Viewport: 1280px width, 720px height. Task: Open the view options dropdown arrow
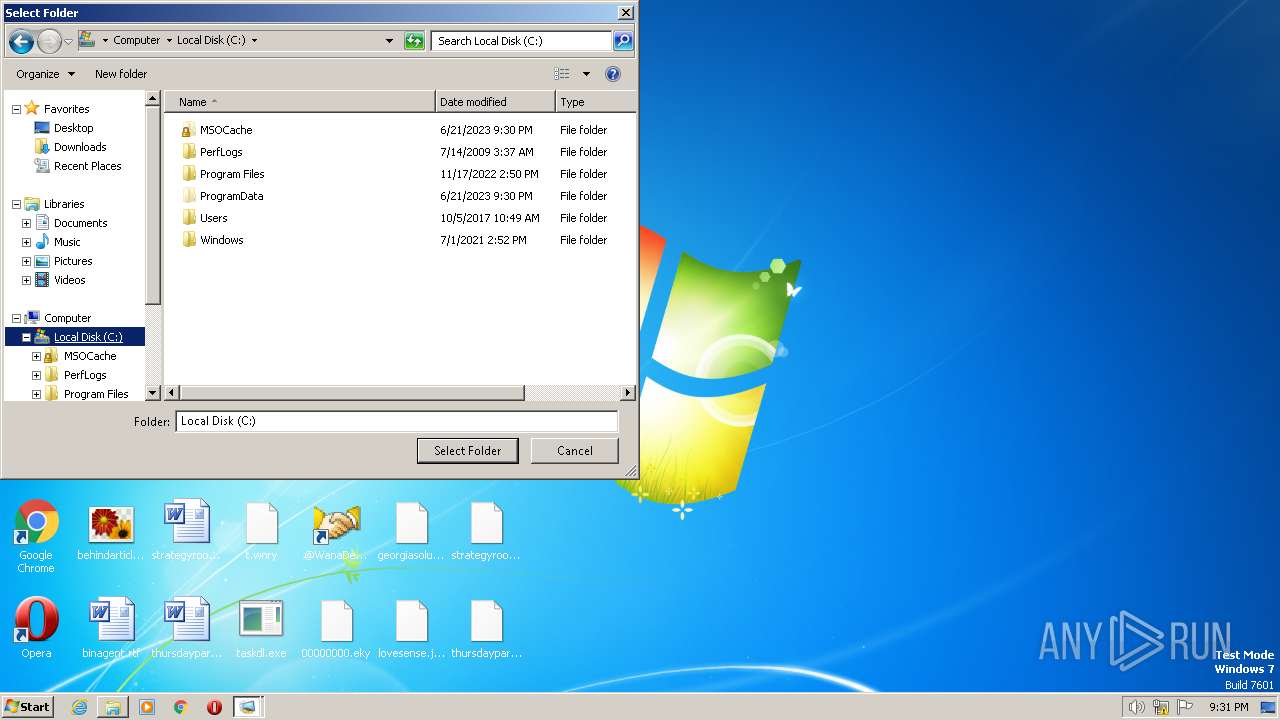pyautogui.click(x=586, y=74)
